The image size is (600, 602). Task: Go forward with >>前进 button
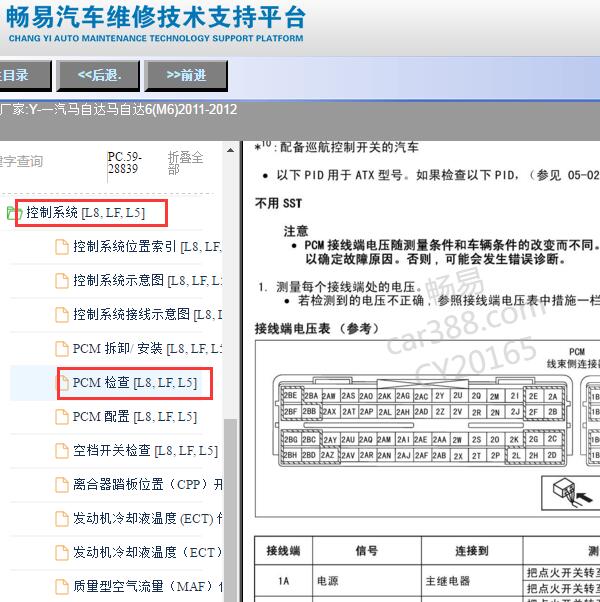click(186, 75)
